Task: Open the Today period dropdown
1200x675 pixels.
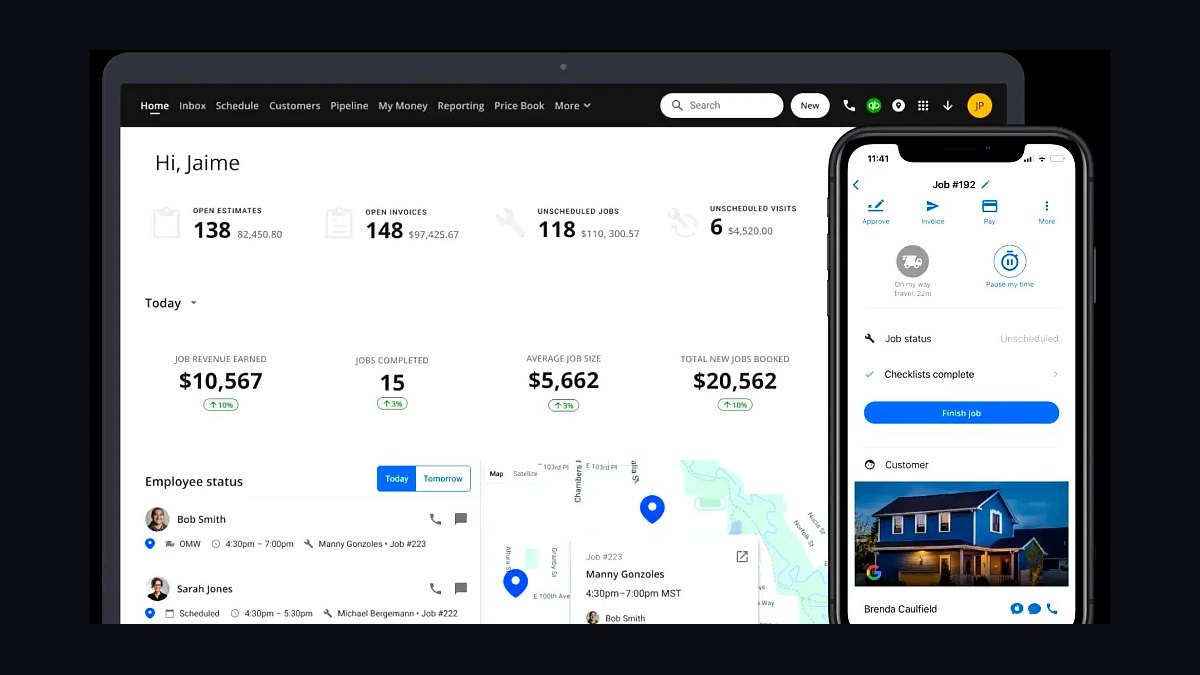Action: pyautogui.click(x=172, y=303)
